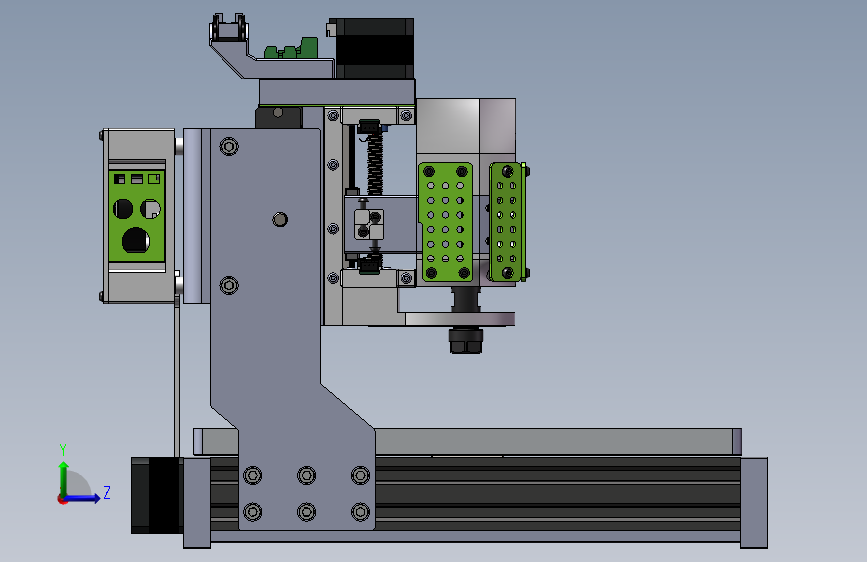867x562 pixels.
Task: Select the long gray work table plate
Action: tap(467, 441)
